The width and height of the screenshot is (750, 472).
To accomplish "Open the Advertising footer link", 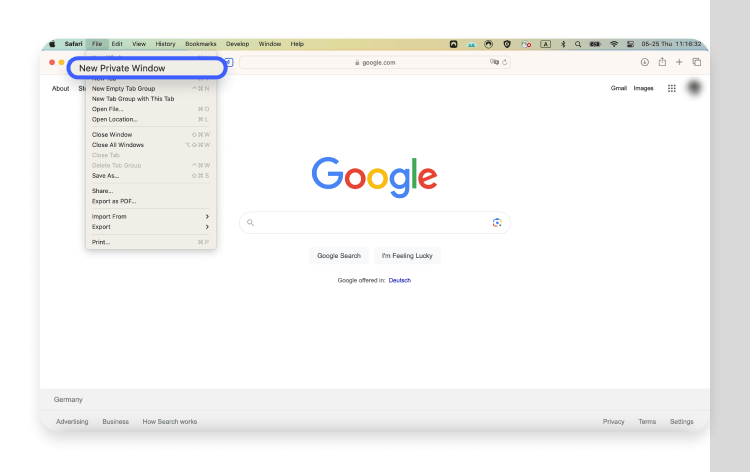I will pyautogui.click(x=72, y=422).
